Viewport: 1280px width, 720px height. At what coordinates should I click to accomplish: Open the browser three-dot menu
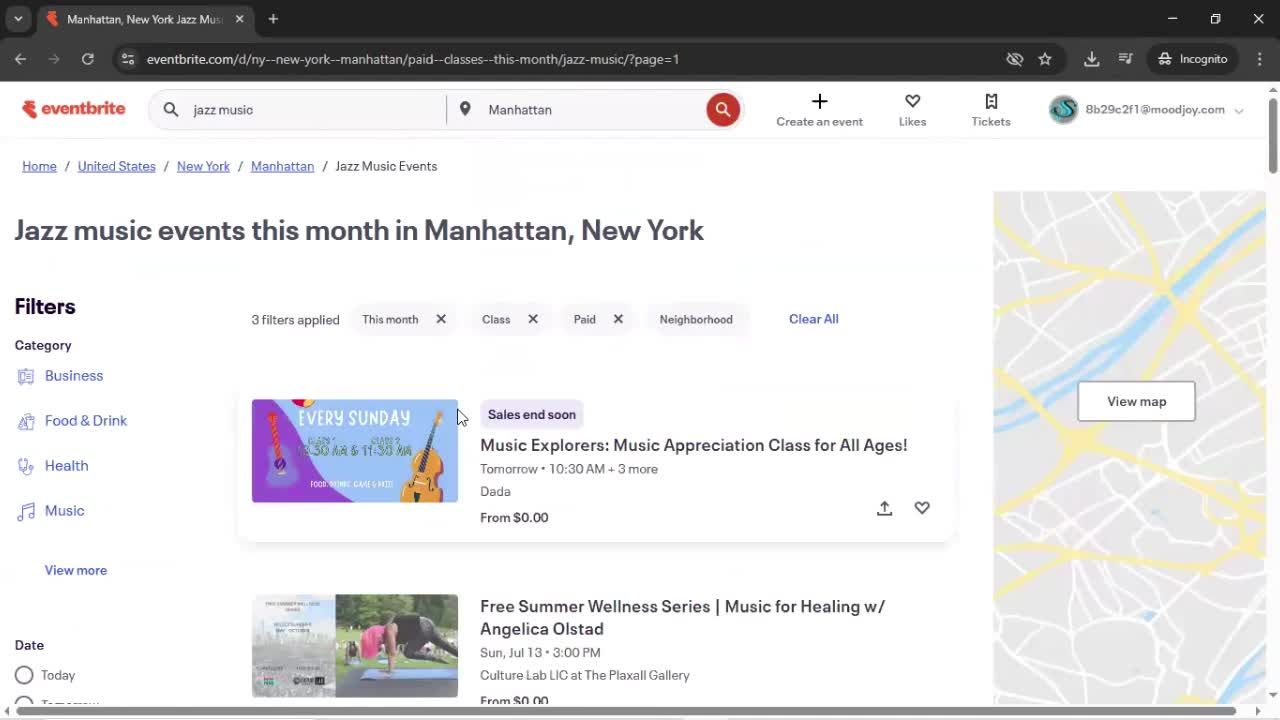click(1260, 59)
